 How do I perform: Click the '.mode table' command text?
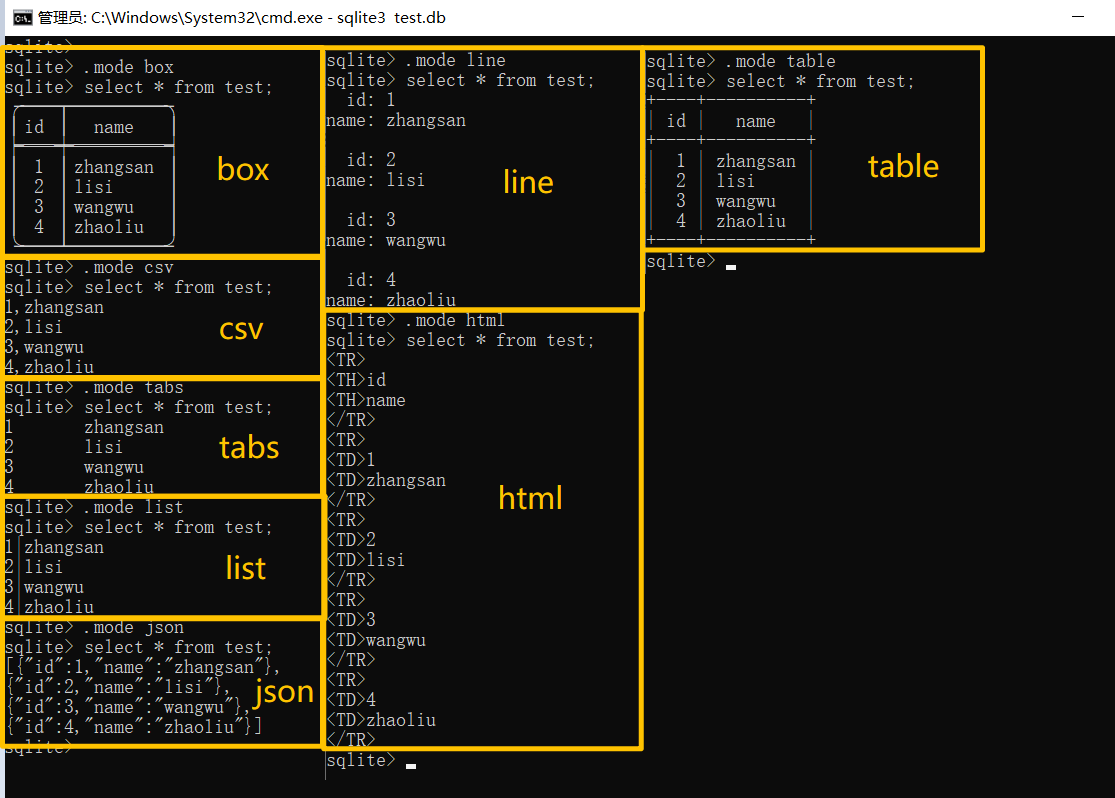[x=781, y=61]
